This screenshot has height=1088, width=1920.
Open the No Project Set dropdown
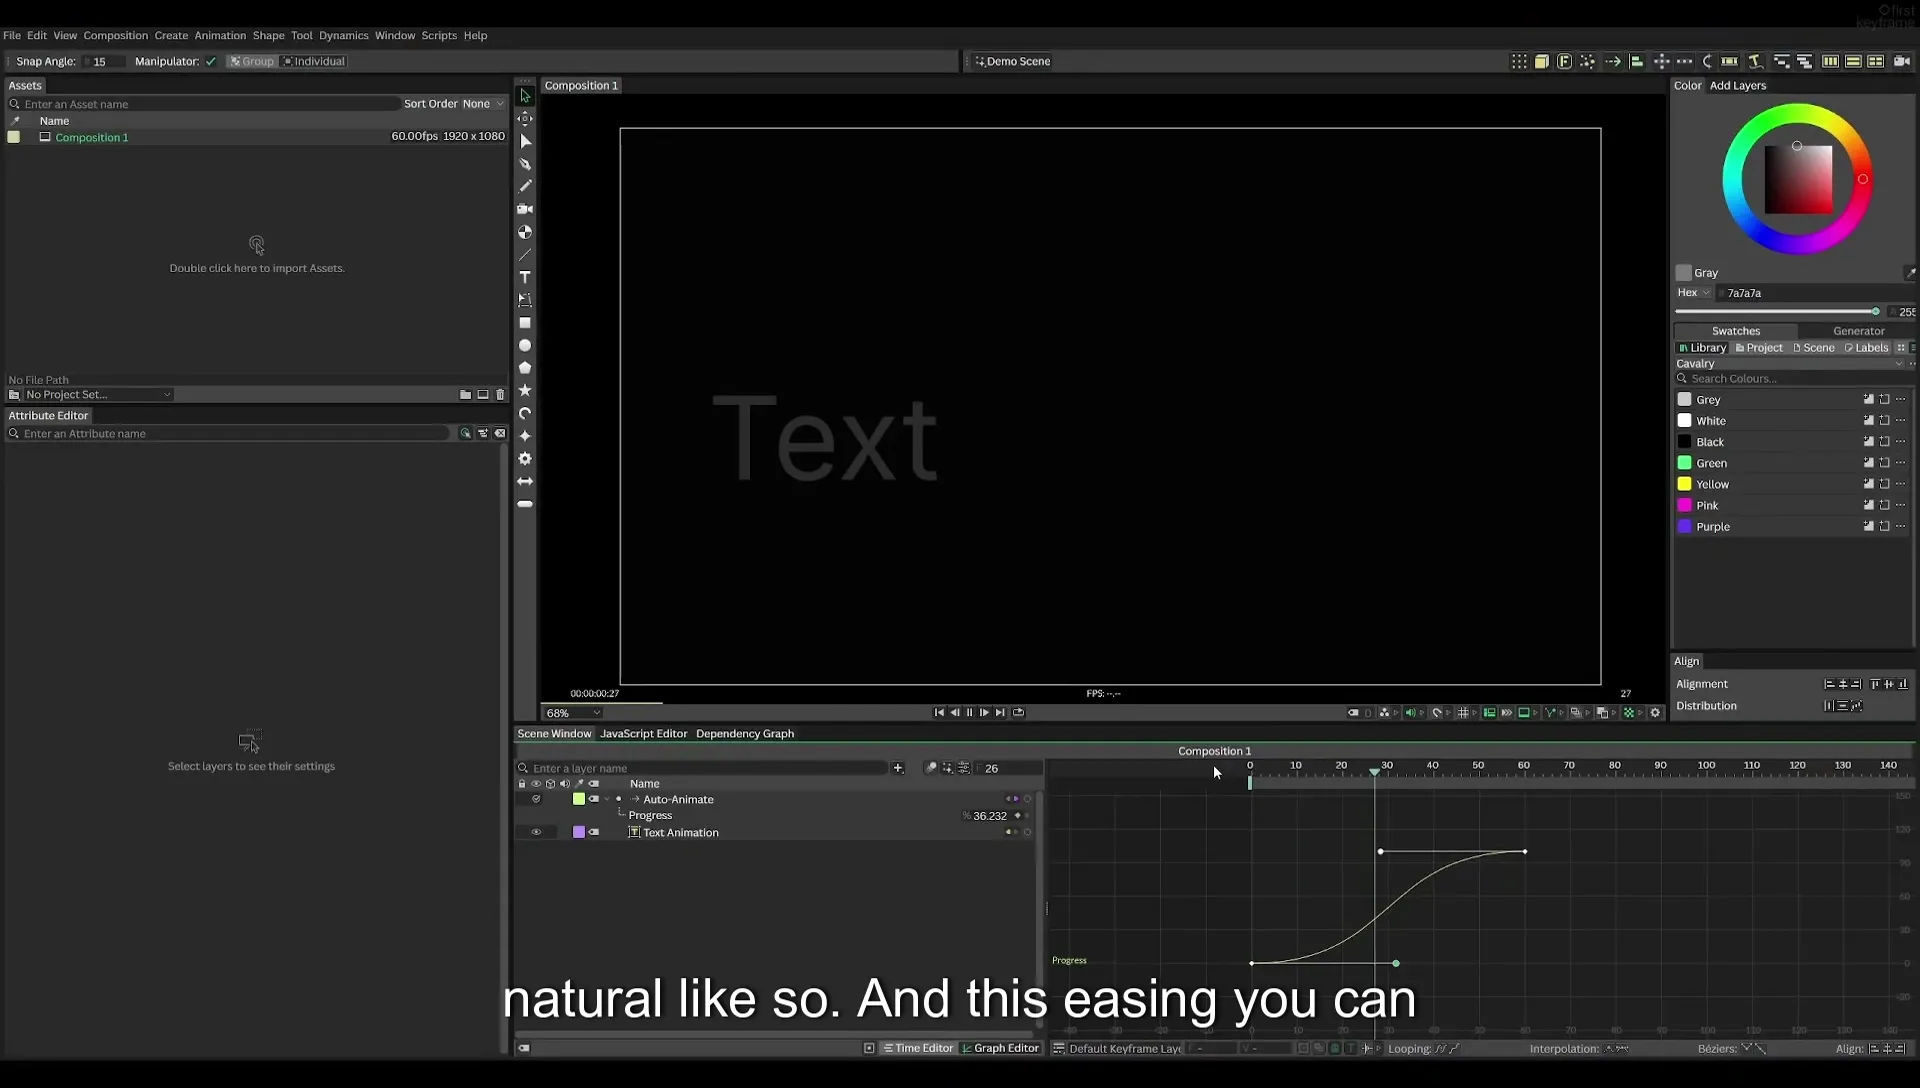pos(98,395)
